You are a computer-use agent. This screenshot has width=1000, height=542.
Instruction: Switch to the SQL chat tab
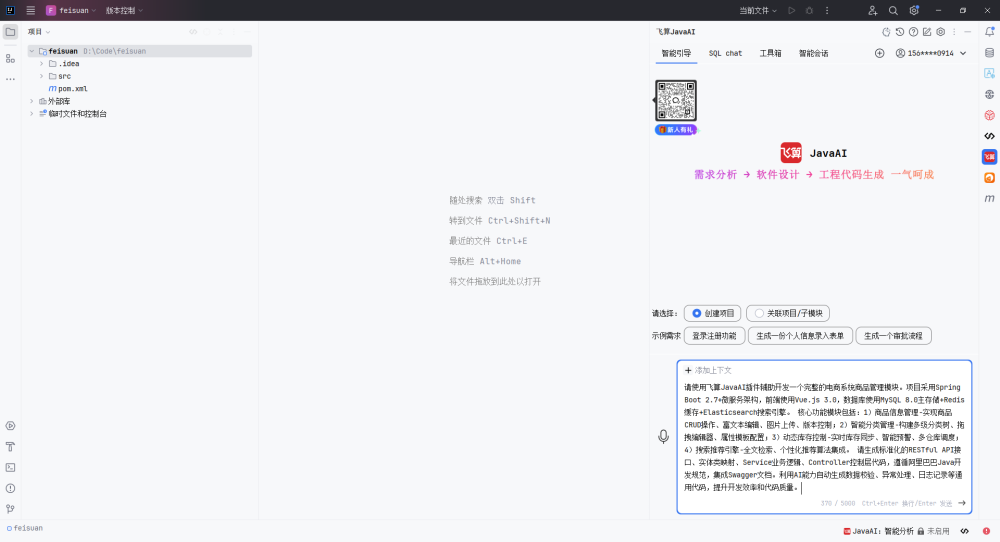coord(725,54)
